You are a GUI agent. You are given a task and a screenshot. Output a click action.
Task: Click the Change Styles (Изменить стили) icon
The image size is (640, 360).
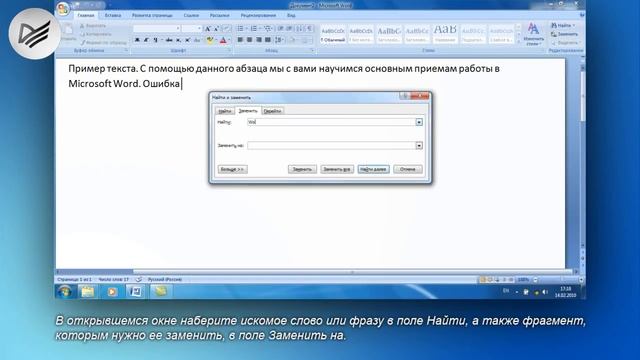[533, 34]
